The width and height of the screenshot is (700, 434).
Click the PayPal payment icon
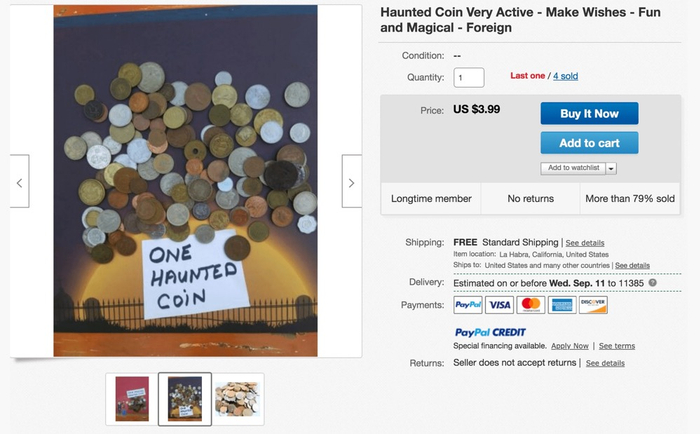468,305
